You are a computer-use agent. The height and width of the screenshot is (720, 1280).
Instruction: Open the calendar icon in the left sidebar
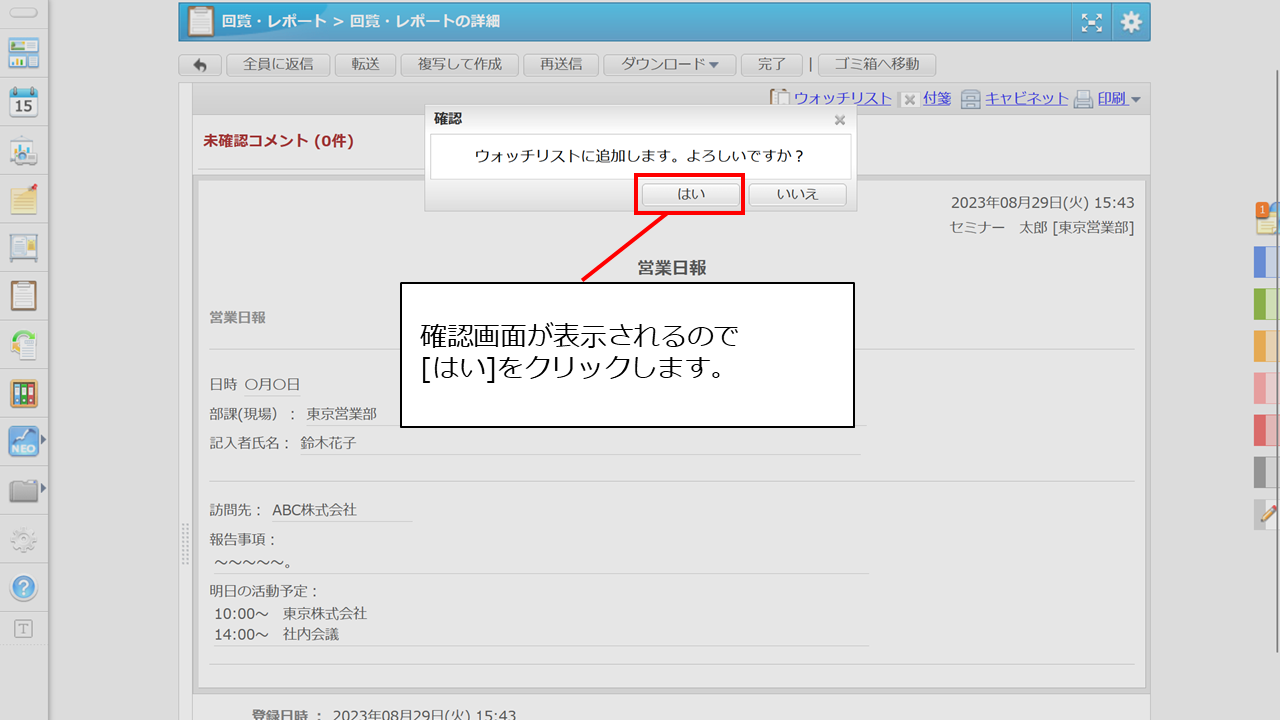(x=23, y=101)
